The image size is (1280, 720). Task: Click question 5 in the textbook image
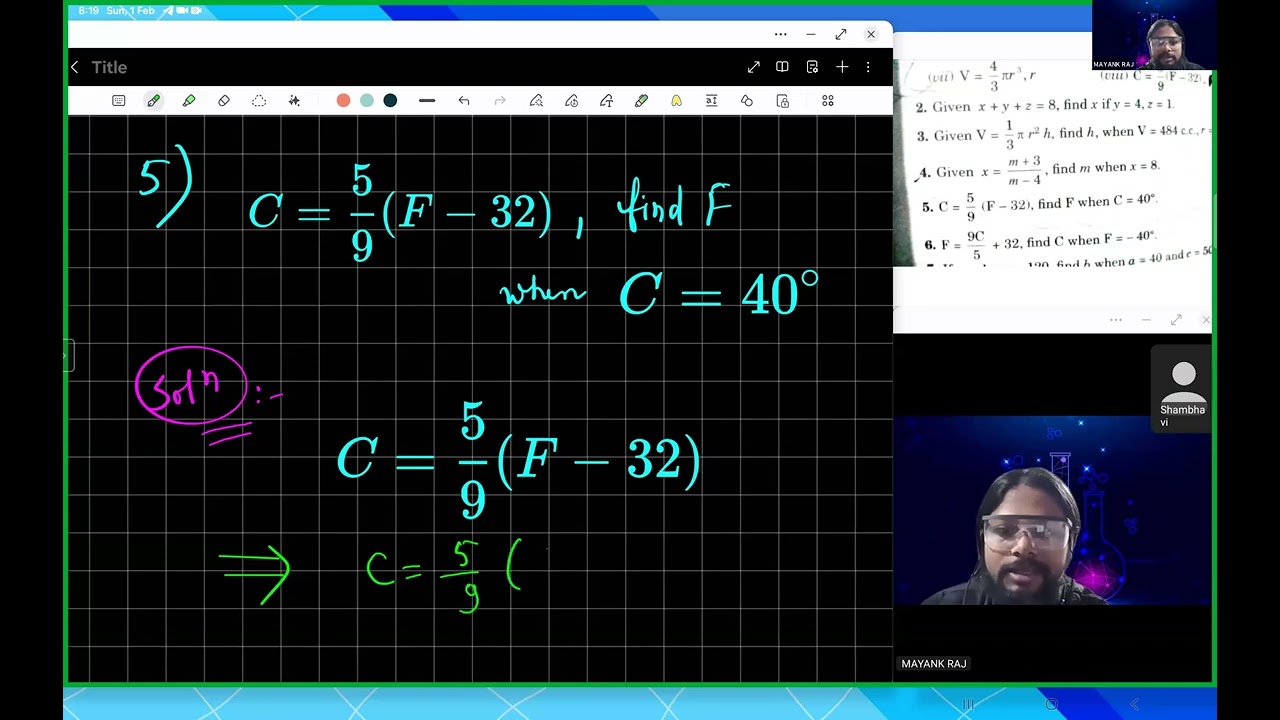[x=1040, y=205]
